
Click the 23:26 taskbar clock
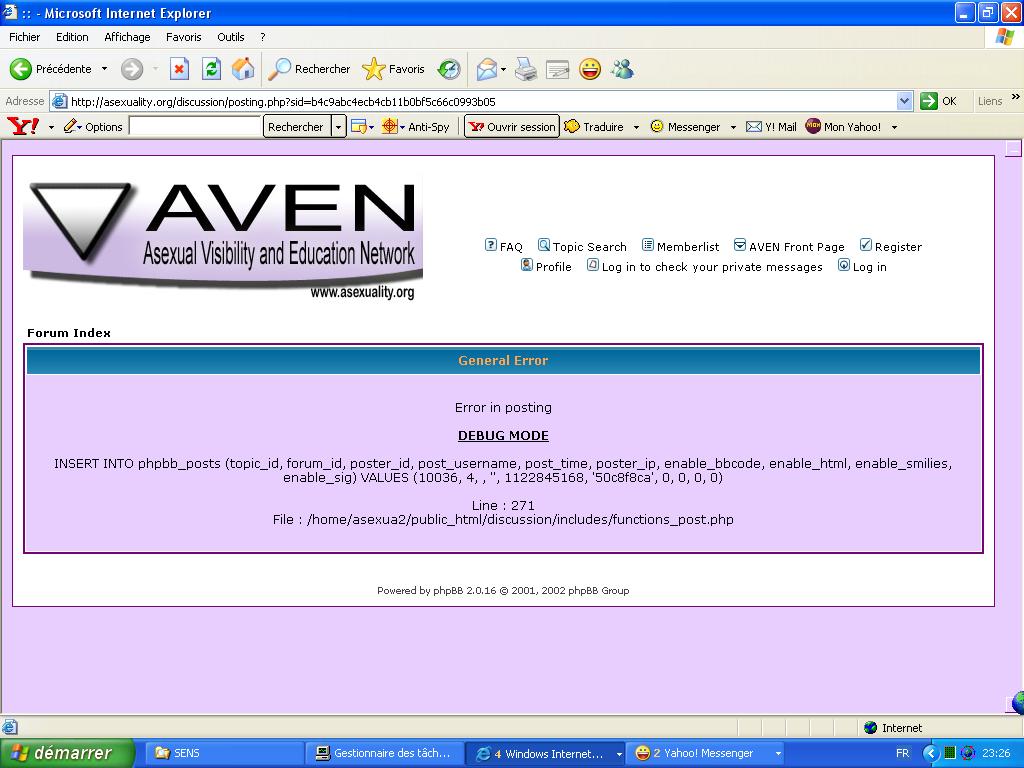click(996, 753)
